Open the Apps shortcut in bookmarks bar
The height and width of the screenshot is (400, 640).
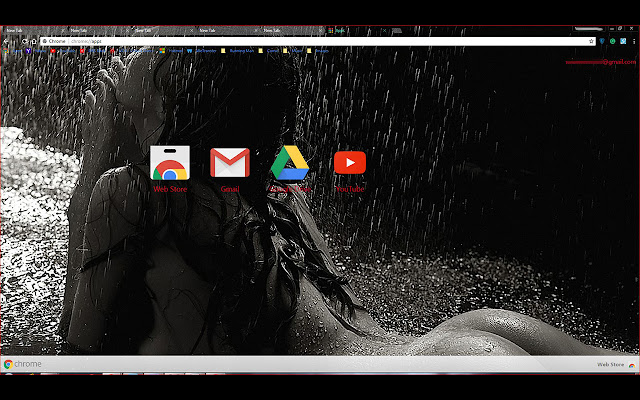coord(12,51)
